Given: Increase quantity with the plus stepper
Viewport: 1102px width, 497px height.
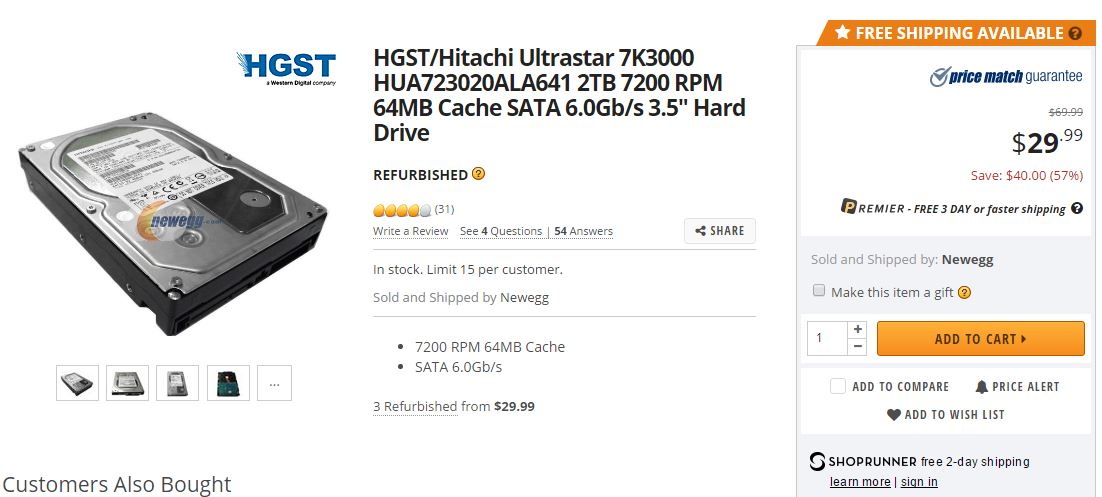Looking at the screenshot, I should (x=857, y=329).
